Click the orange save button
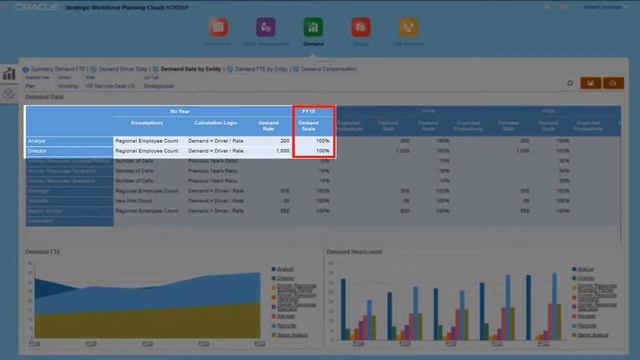640x360 pixels. tap(591, 83)
